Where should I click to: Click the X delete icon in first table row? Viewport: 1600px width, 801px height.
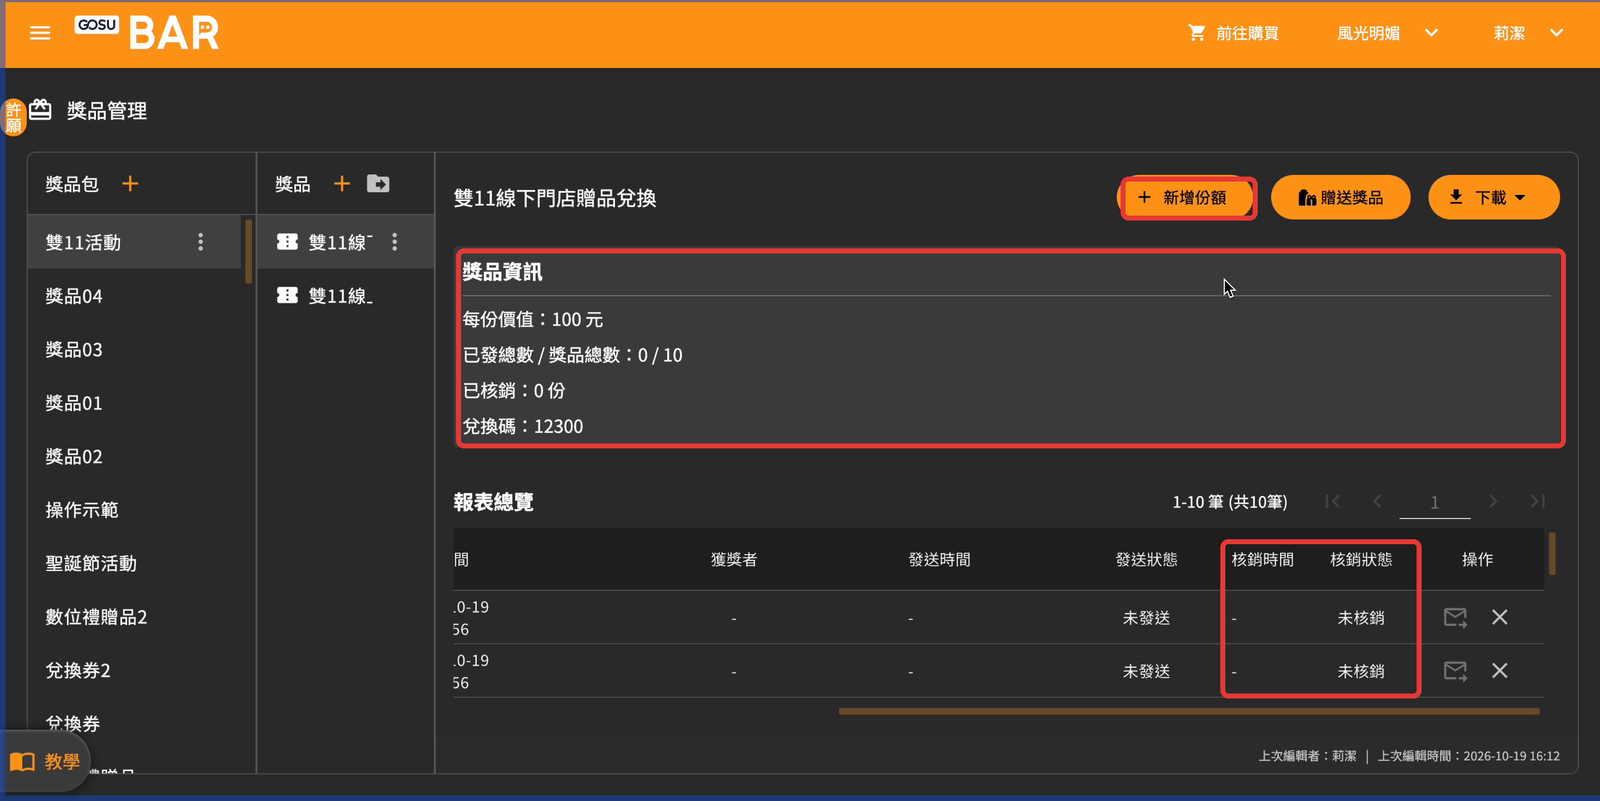tap(1500, 617)
